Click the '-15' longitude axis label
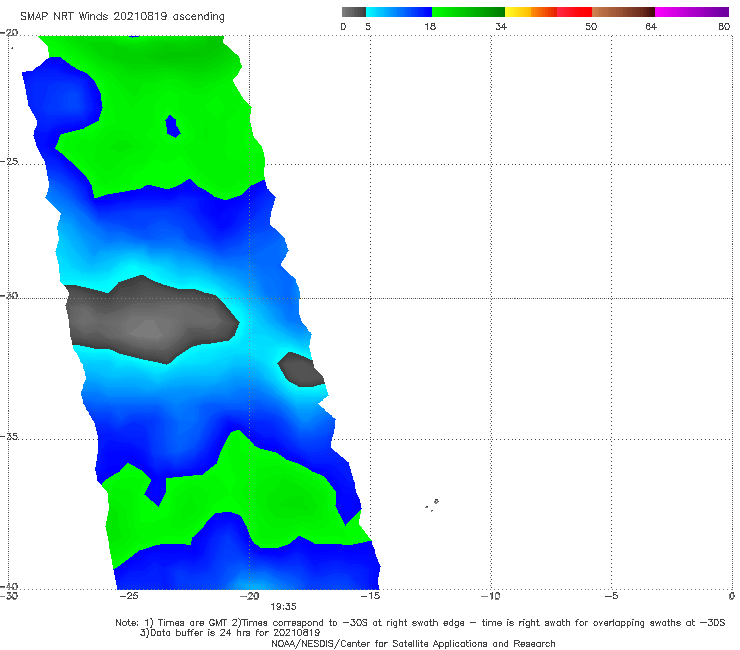 tap(370, 596)
